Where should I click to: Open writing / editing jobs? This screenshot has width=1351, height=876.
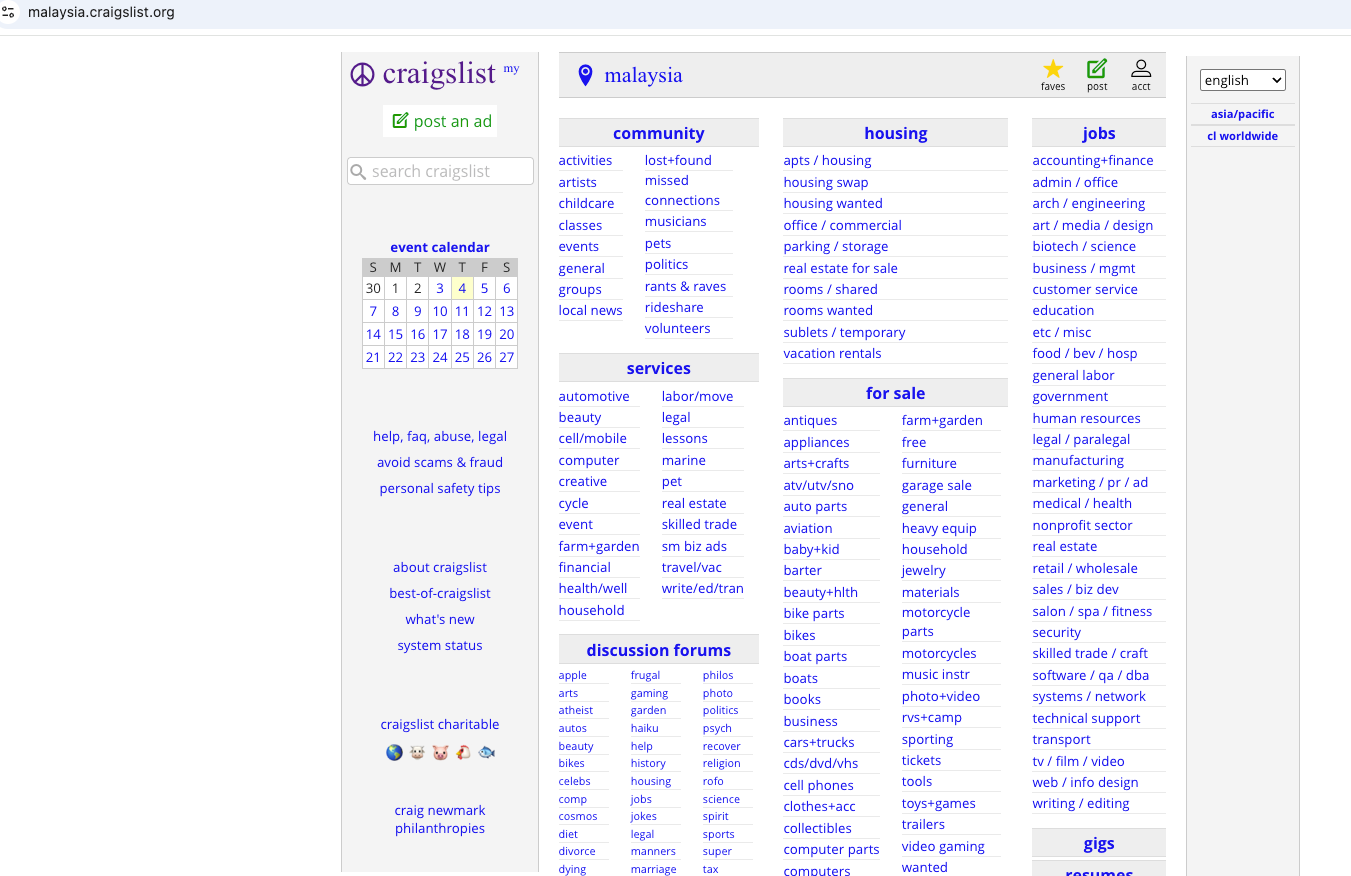coord(1081,803)
